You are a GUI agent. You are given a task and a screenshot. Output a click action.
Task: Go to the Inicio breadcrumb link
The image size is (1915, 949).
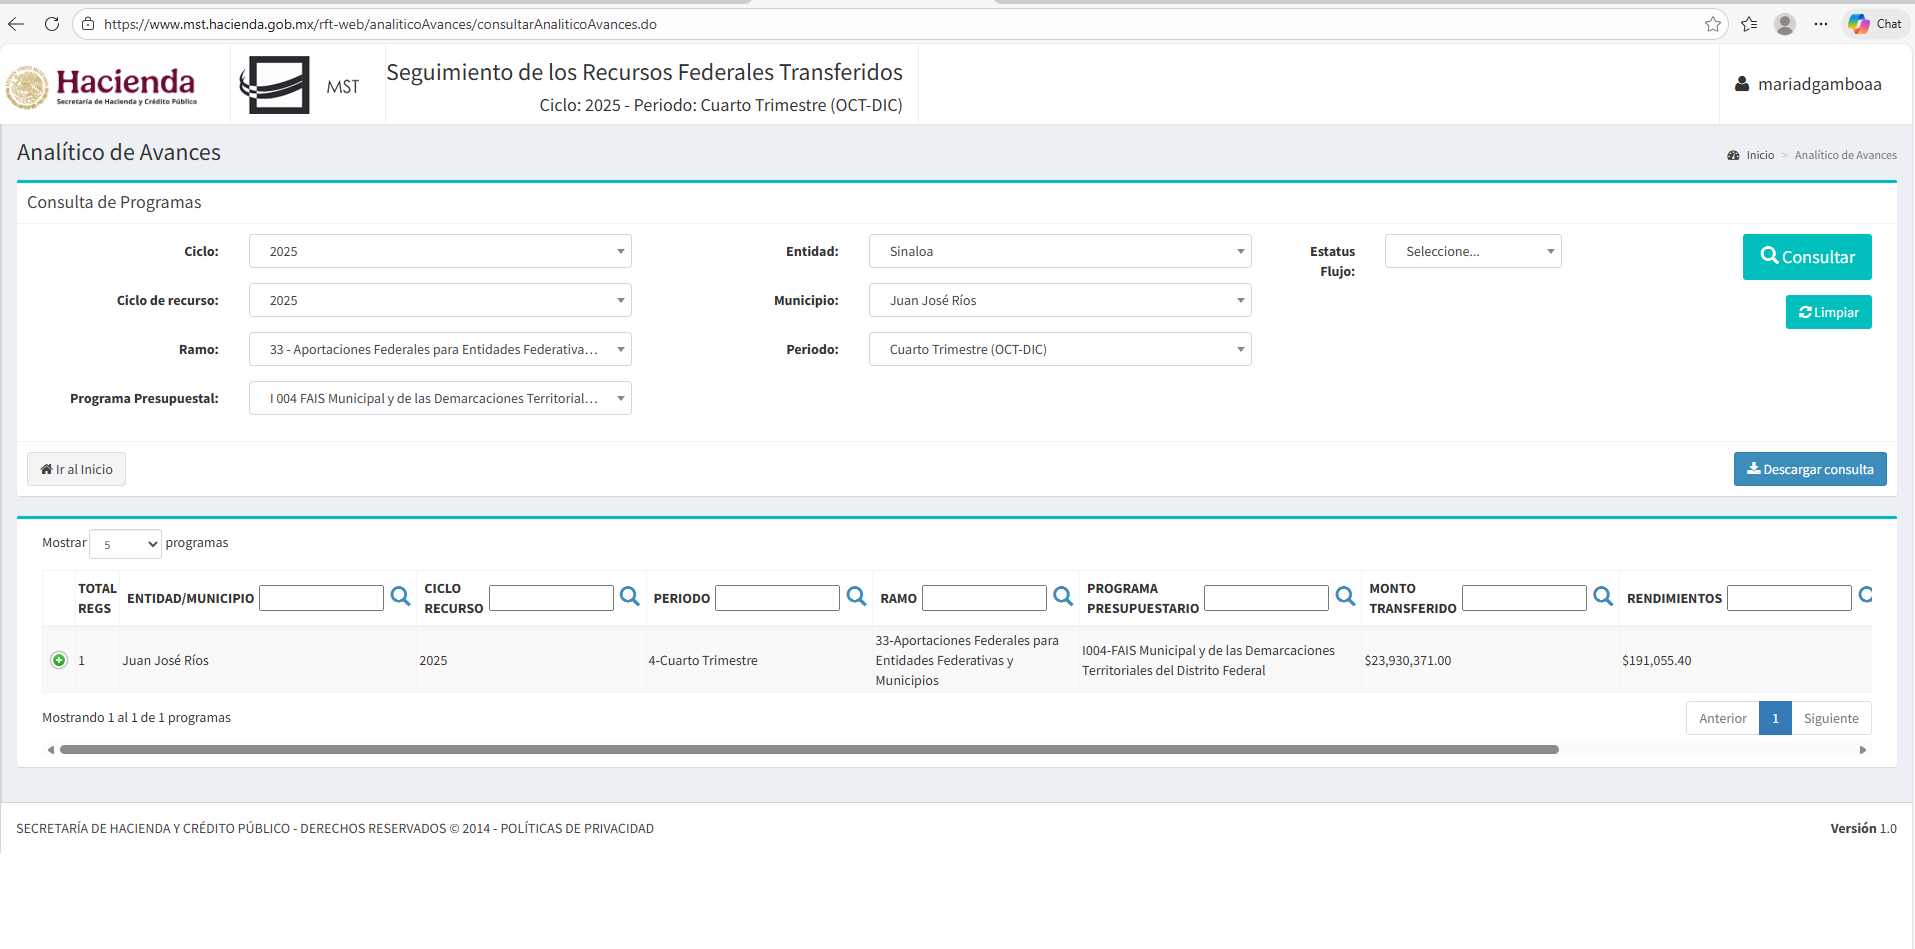(x=1759, y=155)
